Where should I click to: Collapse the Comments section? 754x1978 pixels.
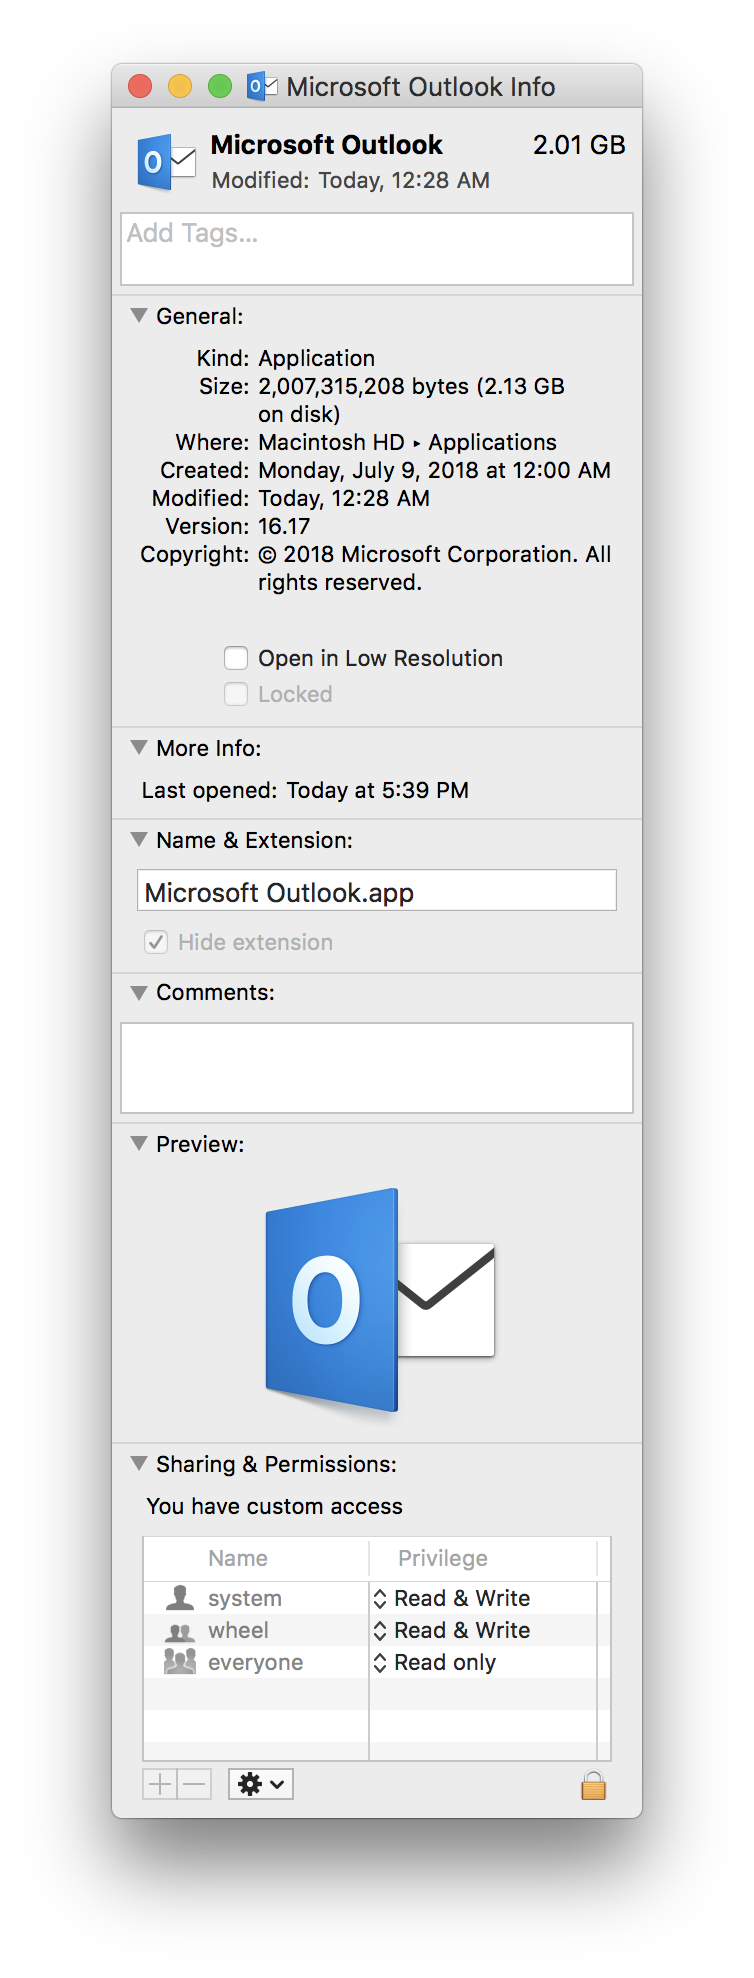point(139,991)
